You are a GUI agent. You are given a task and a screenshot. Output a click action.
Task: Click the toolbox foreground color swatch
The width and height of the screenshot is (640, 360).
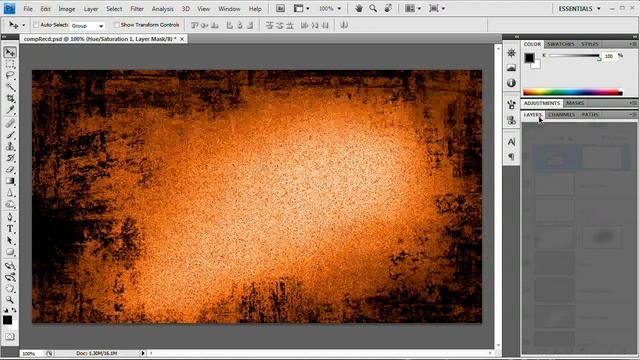[x=7, y=320]
